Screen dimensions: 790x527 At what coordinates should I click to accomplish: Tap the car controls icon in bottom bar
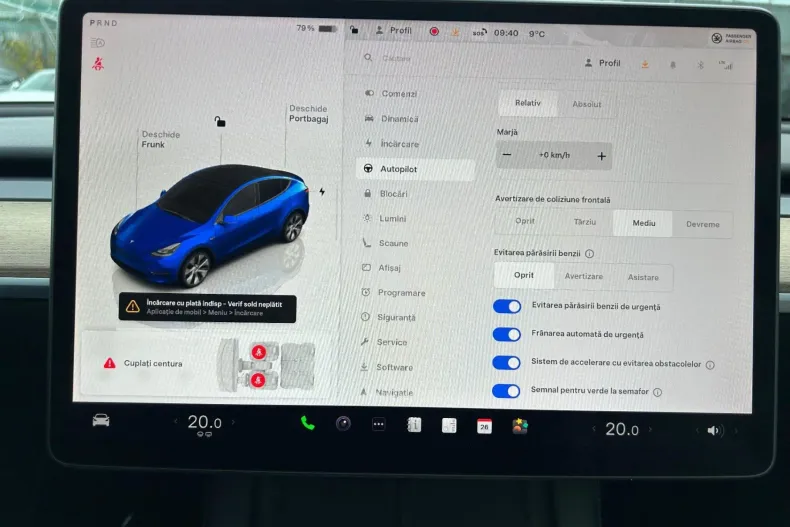point(101,420)
